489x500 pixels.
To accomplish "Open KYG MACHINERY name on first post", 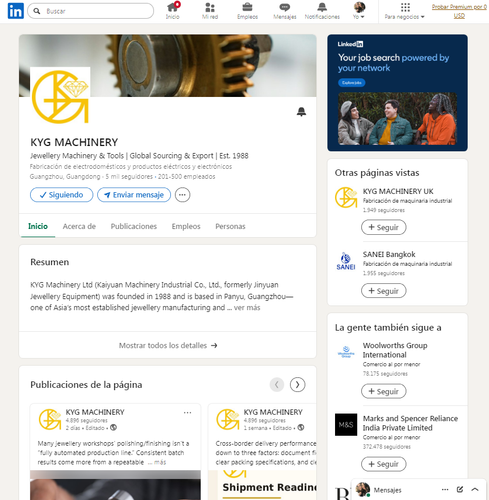I will tap(95, 412).
